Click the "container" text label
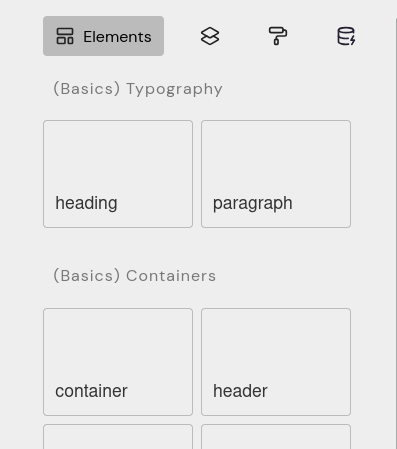The image size is (397, 449). [x=91, y=391]
